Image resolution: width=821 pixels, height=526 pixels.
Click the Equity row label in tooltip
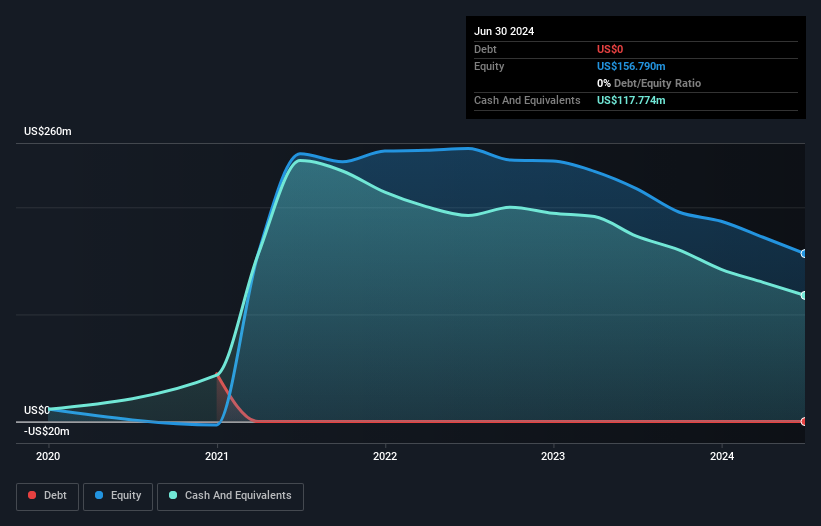[x=489, y=66]
